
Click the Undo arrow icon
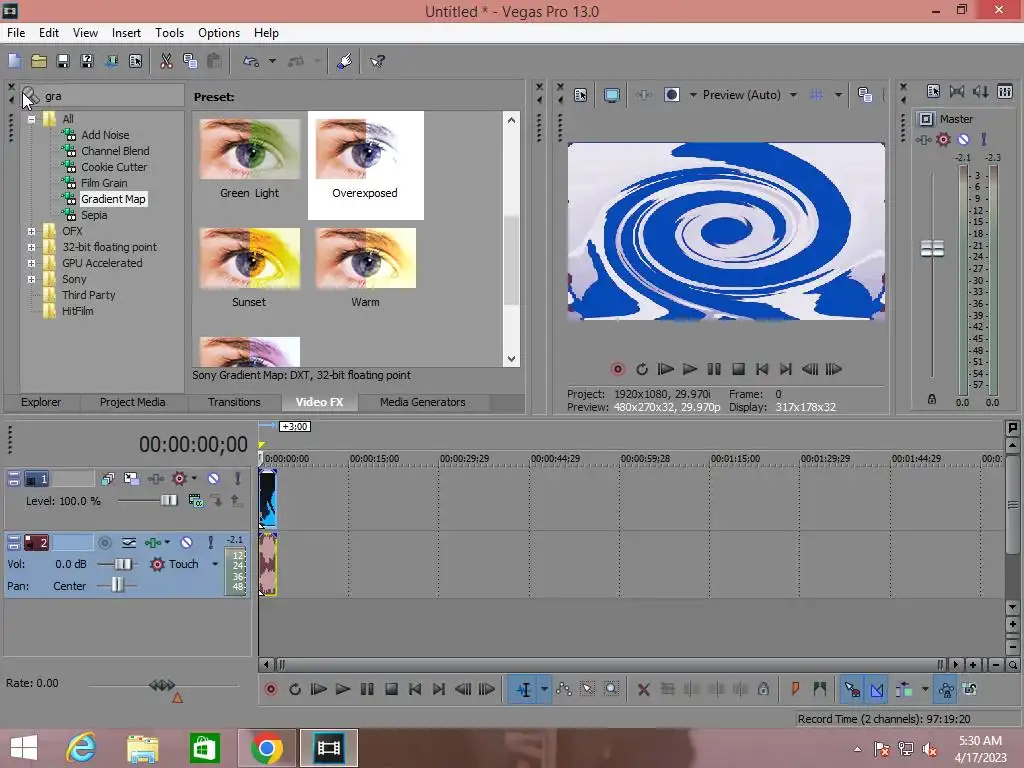click(251, 61)
